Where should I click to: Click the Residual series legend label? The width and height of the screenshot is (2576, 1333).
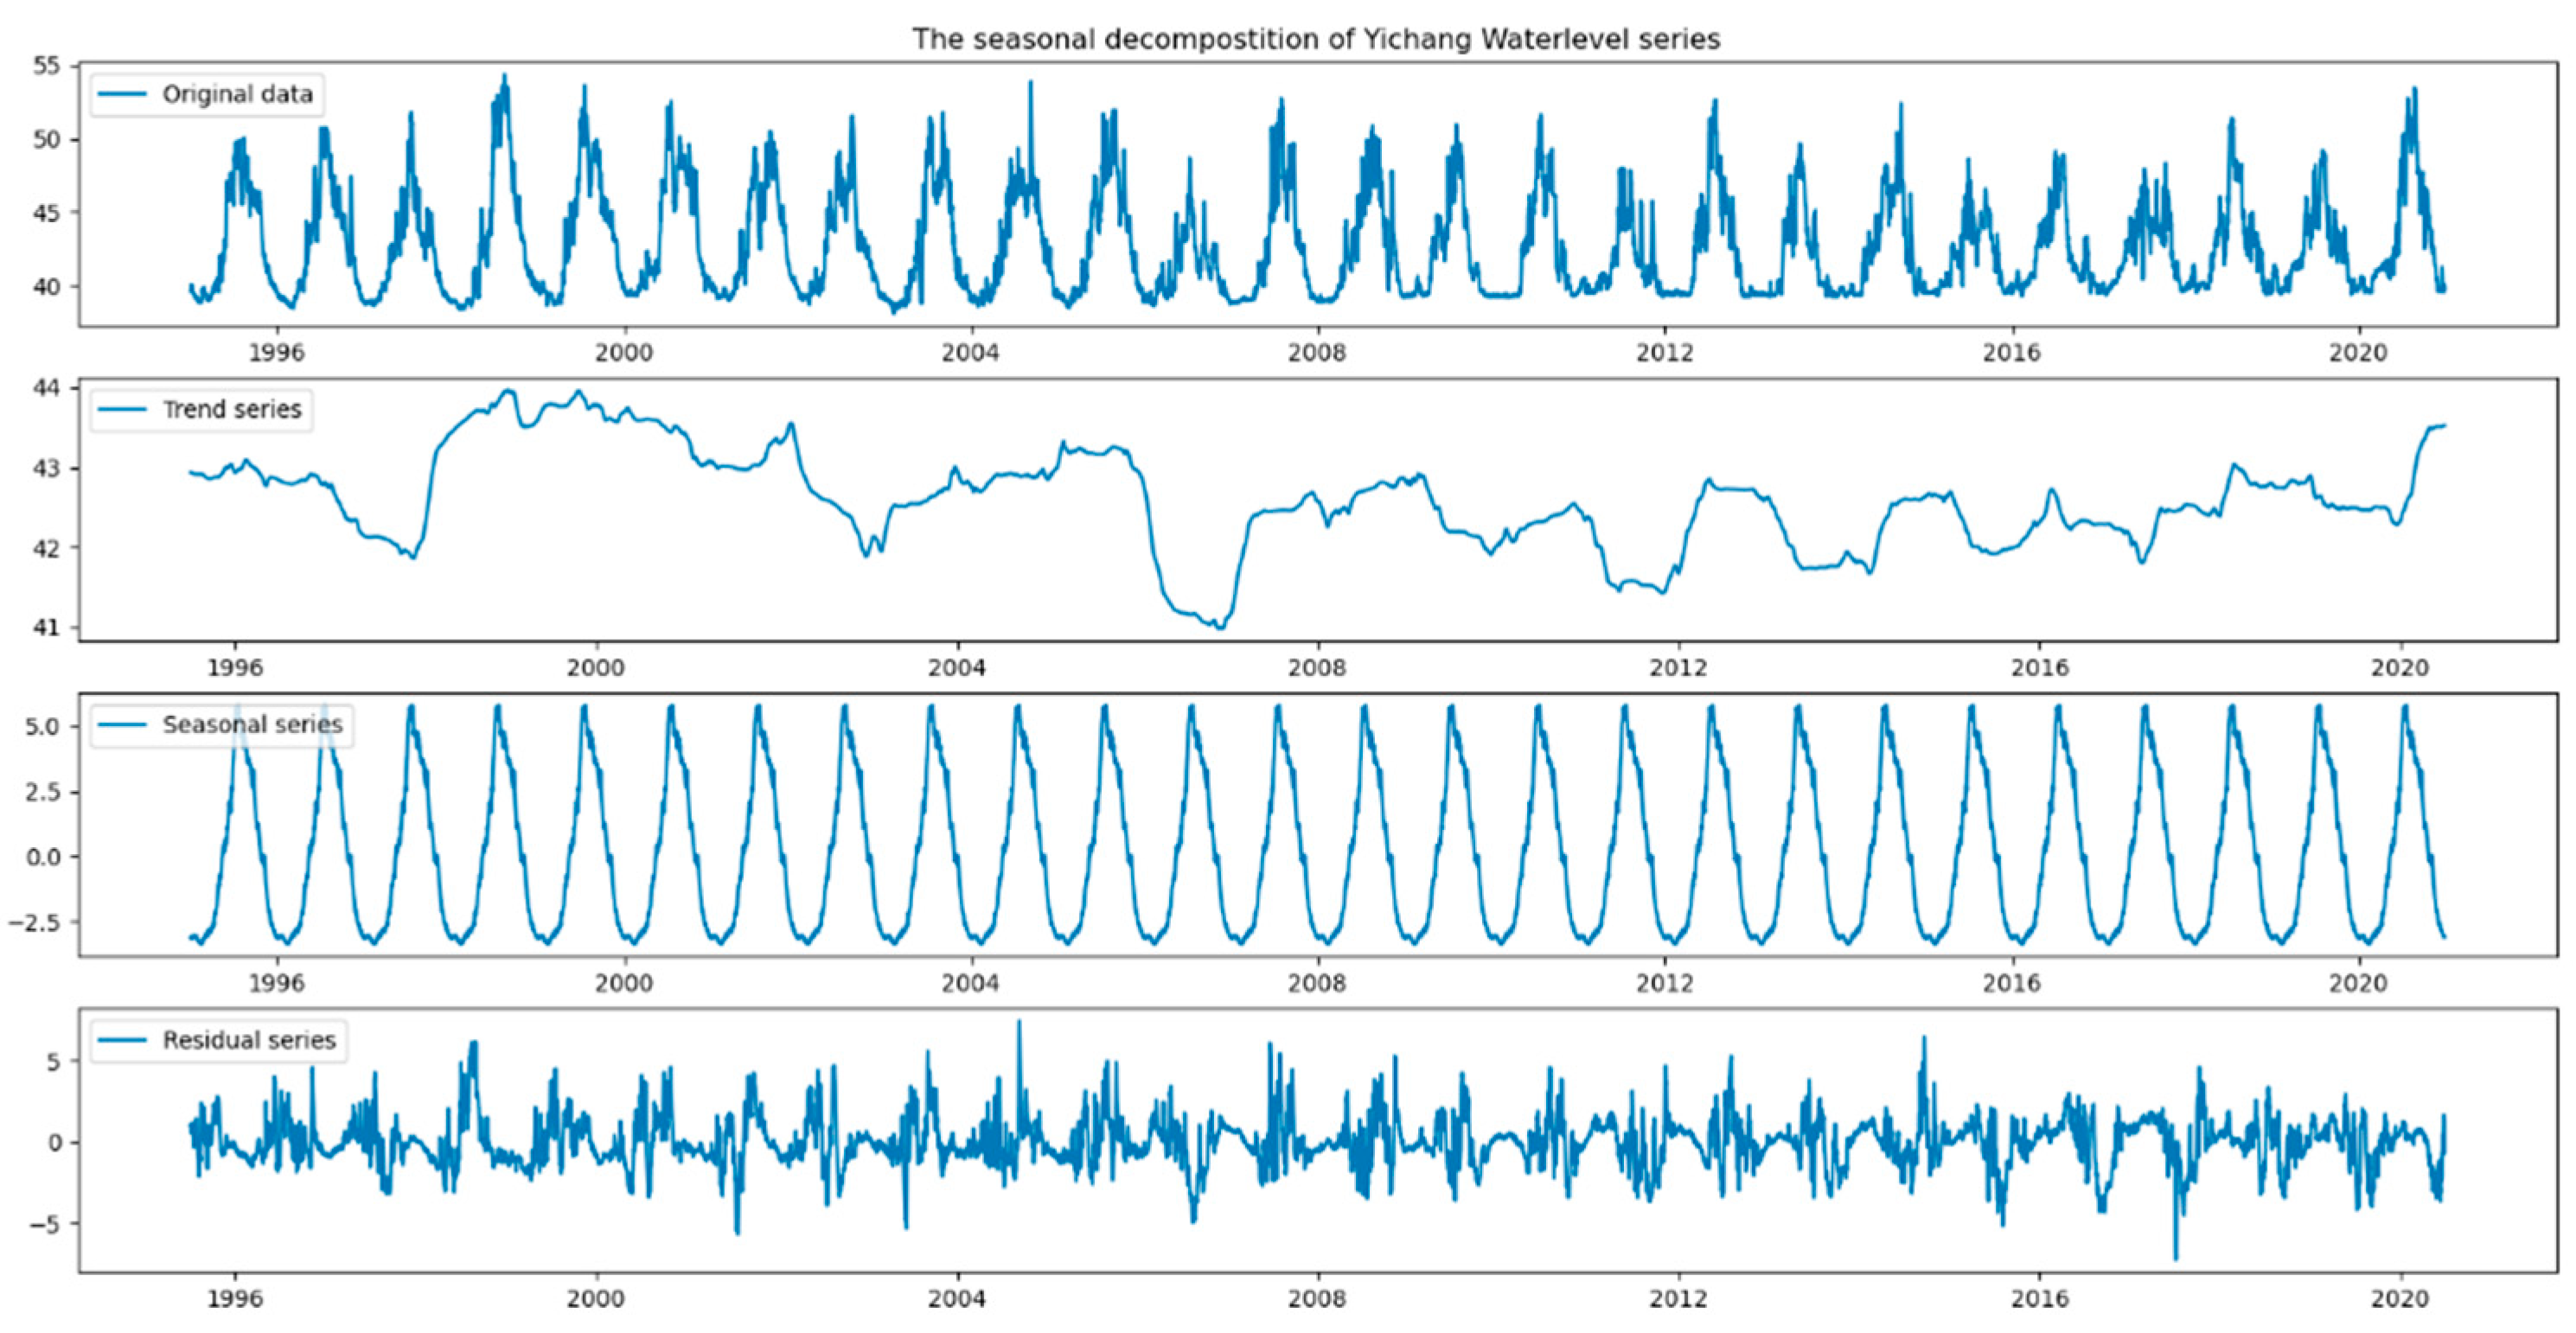pos(249,1040)
